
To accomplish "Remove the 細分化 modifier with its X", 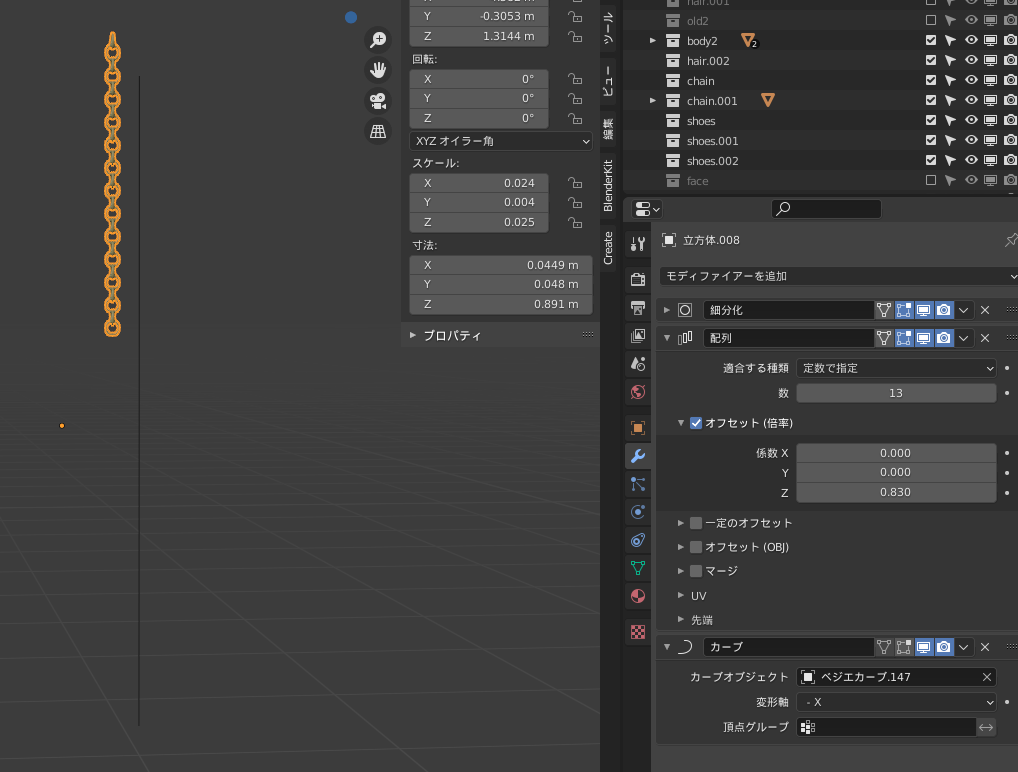I will [985, 310].
